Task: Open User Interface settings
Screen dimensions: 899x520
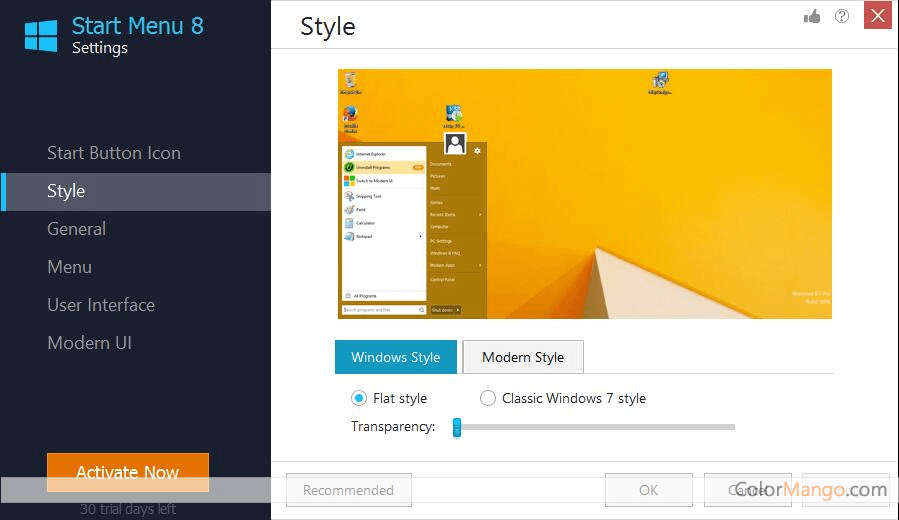Action: (x=101, y=305)
